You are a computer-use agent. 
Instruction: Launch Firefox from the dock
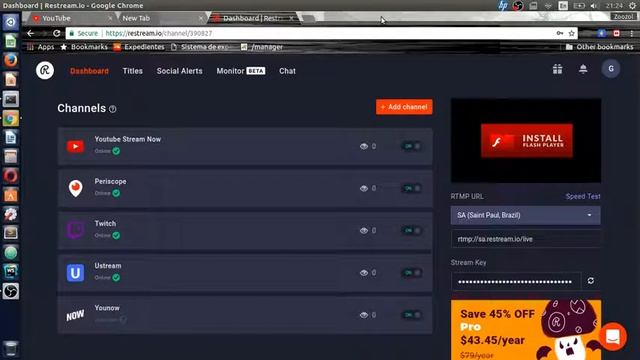click(11, 60)
